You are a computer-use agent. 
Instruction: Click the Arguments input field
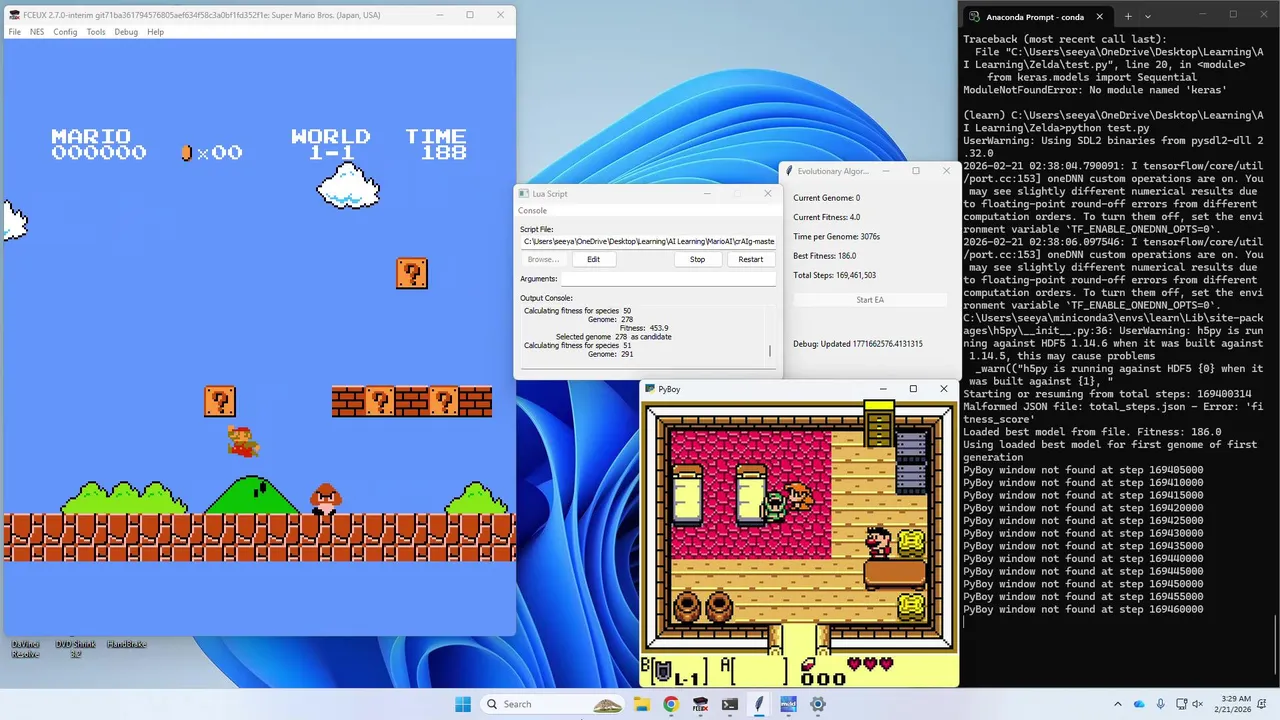pos(668,279)
